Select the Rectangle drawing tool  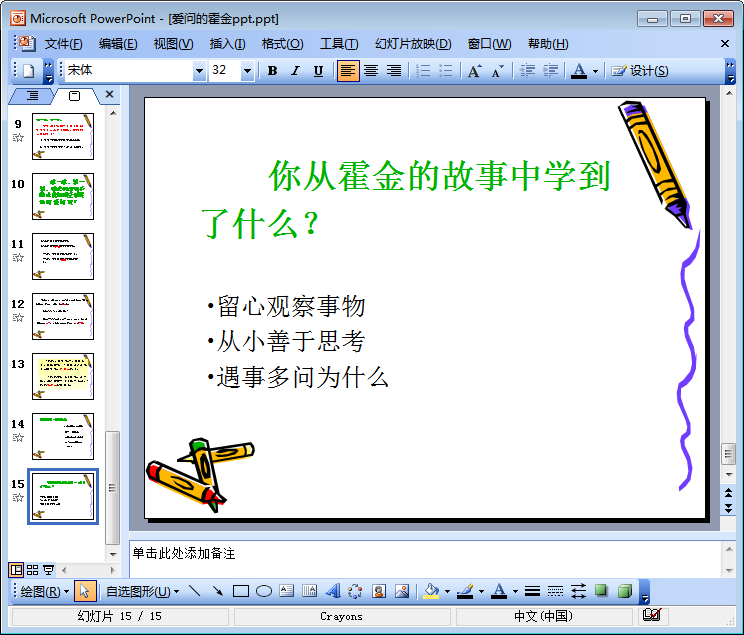click(x=241, y=591)
